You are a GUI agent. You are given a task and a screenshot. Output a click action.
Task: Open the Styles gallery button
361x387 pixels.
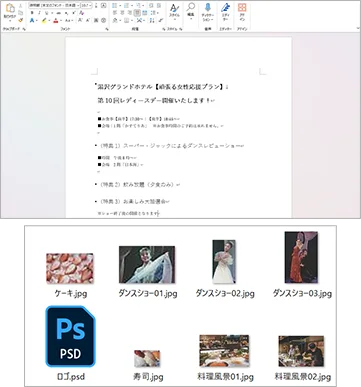coord(174,11)
